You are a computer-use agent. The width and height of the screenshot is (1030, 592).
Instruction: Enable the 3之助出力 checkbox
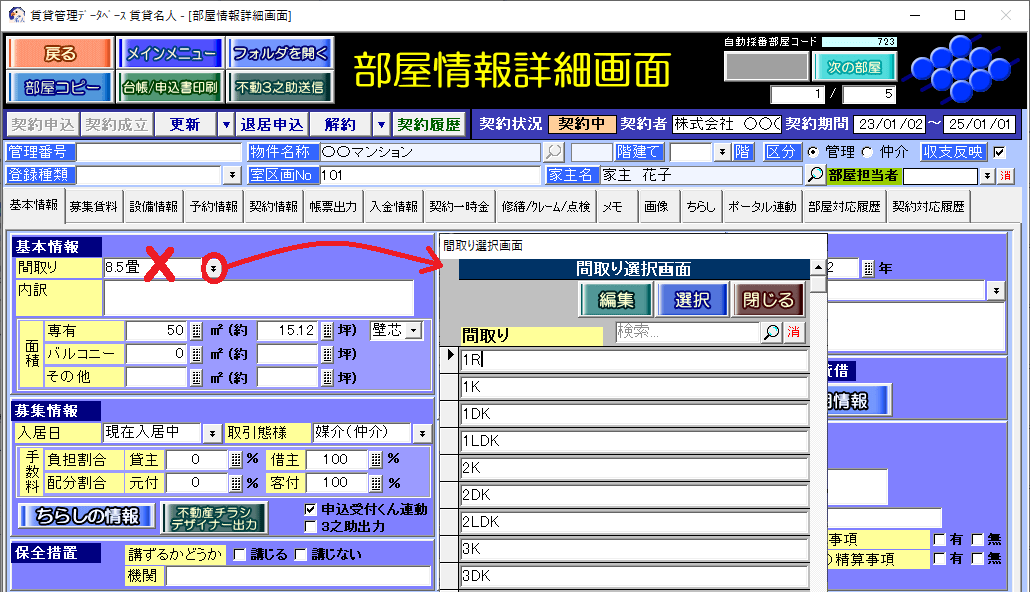[311, 526]
